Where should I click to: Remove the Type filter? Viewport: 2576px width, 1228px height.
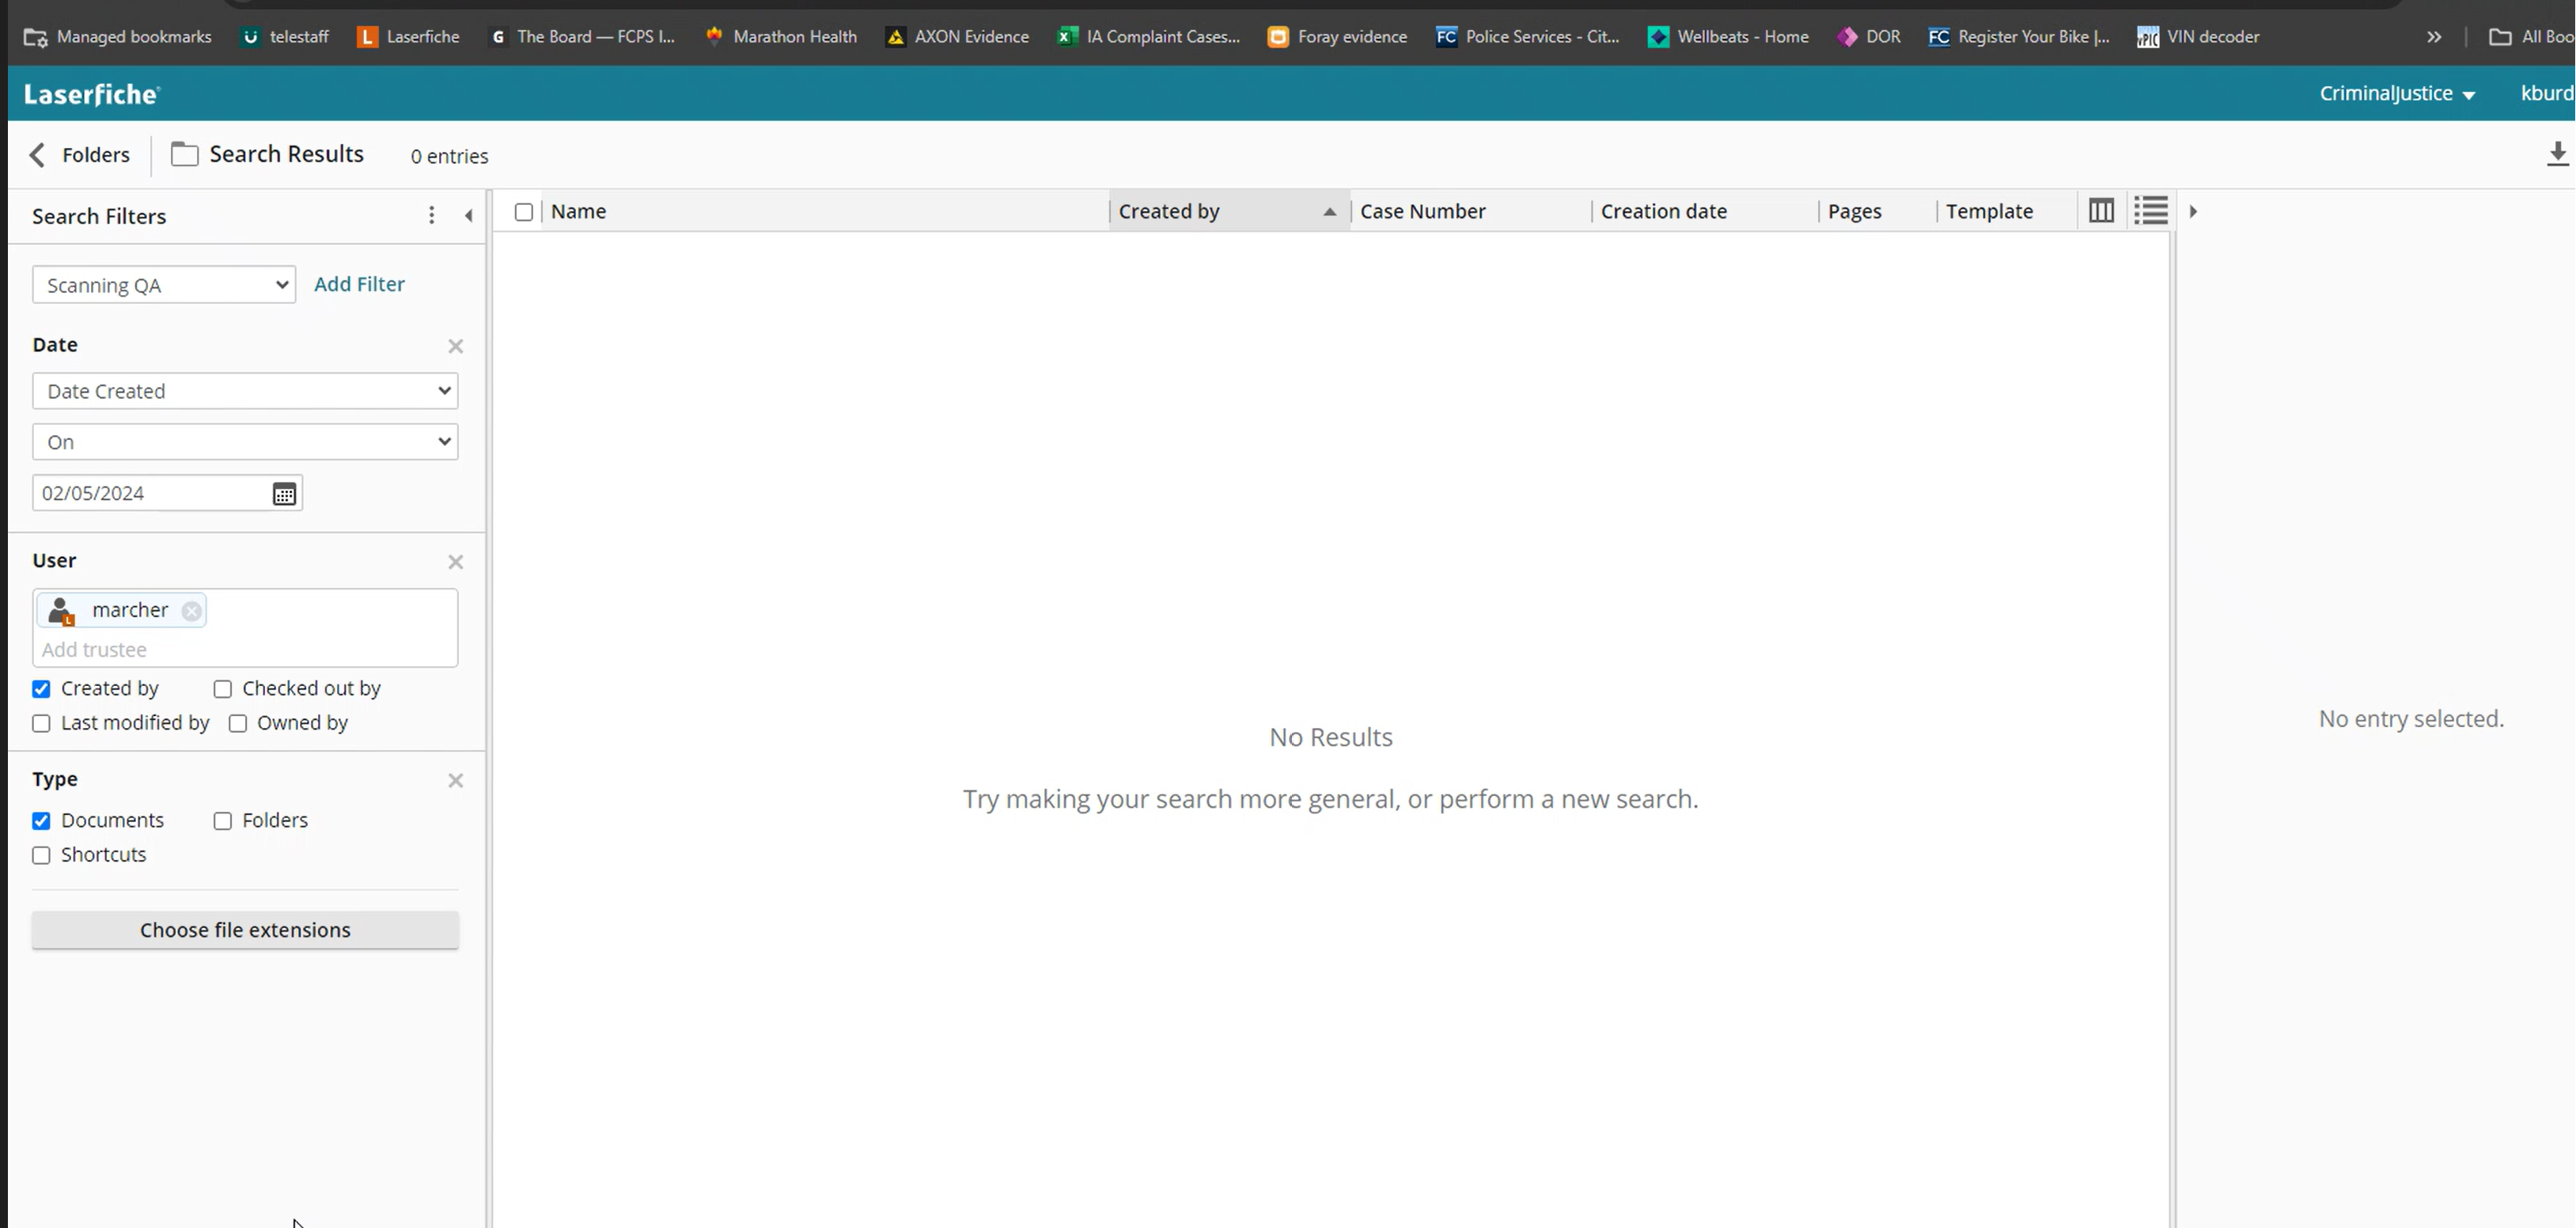click(x=456, y=780)
